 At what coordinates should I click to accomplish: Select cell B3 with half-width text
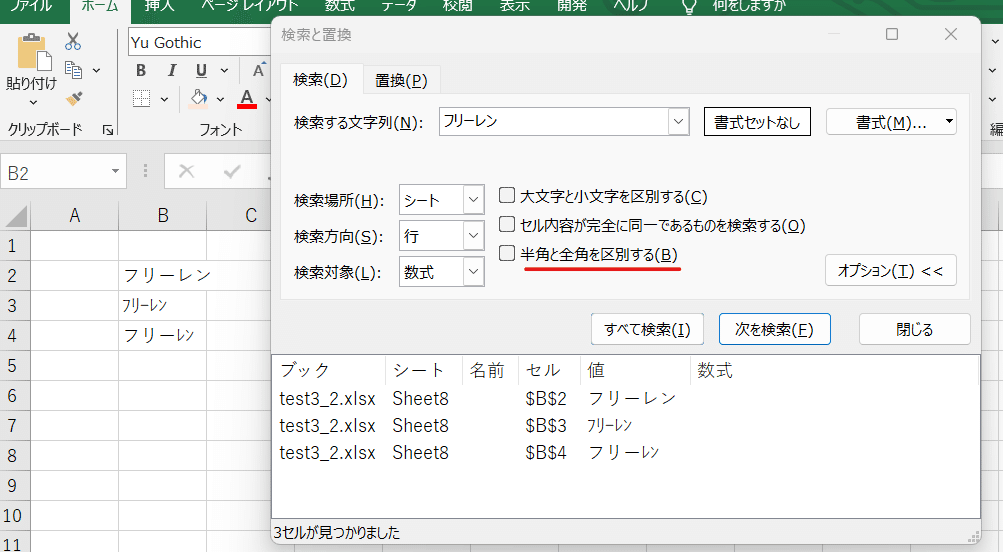[162, 305]
